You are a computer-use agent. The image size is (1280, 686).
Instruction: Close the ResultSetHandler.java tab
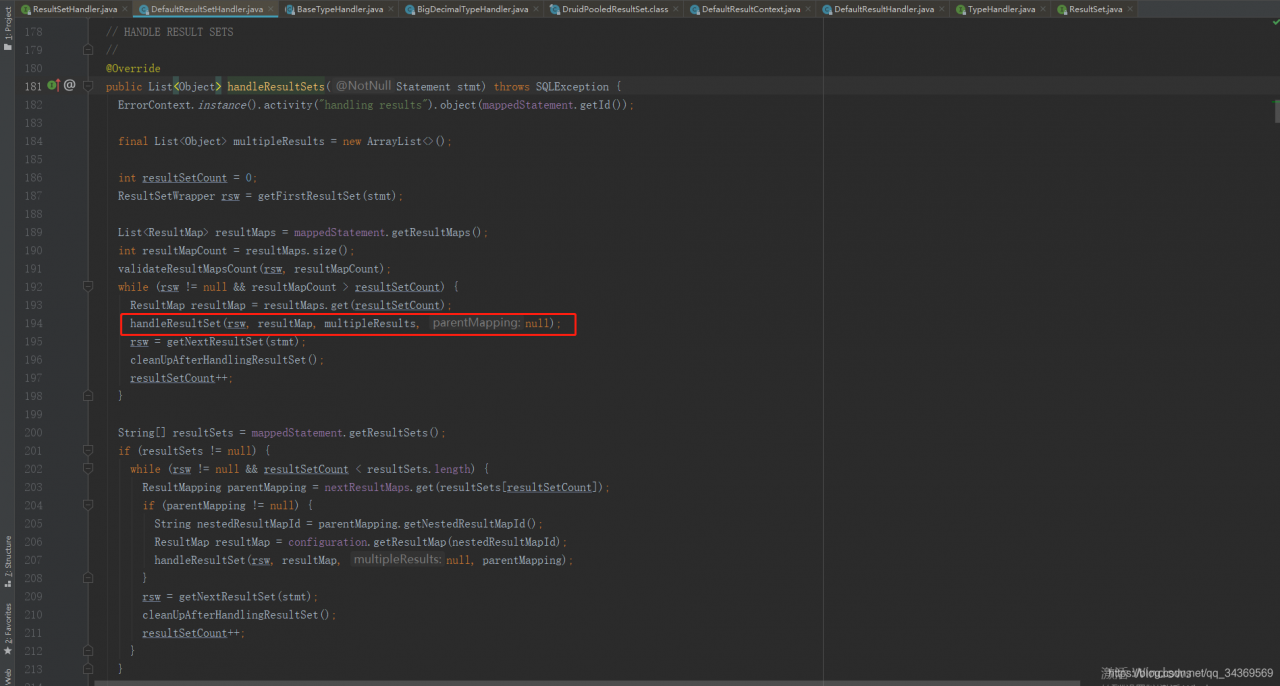coord(125,9)
